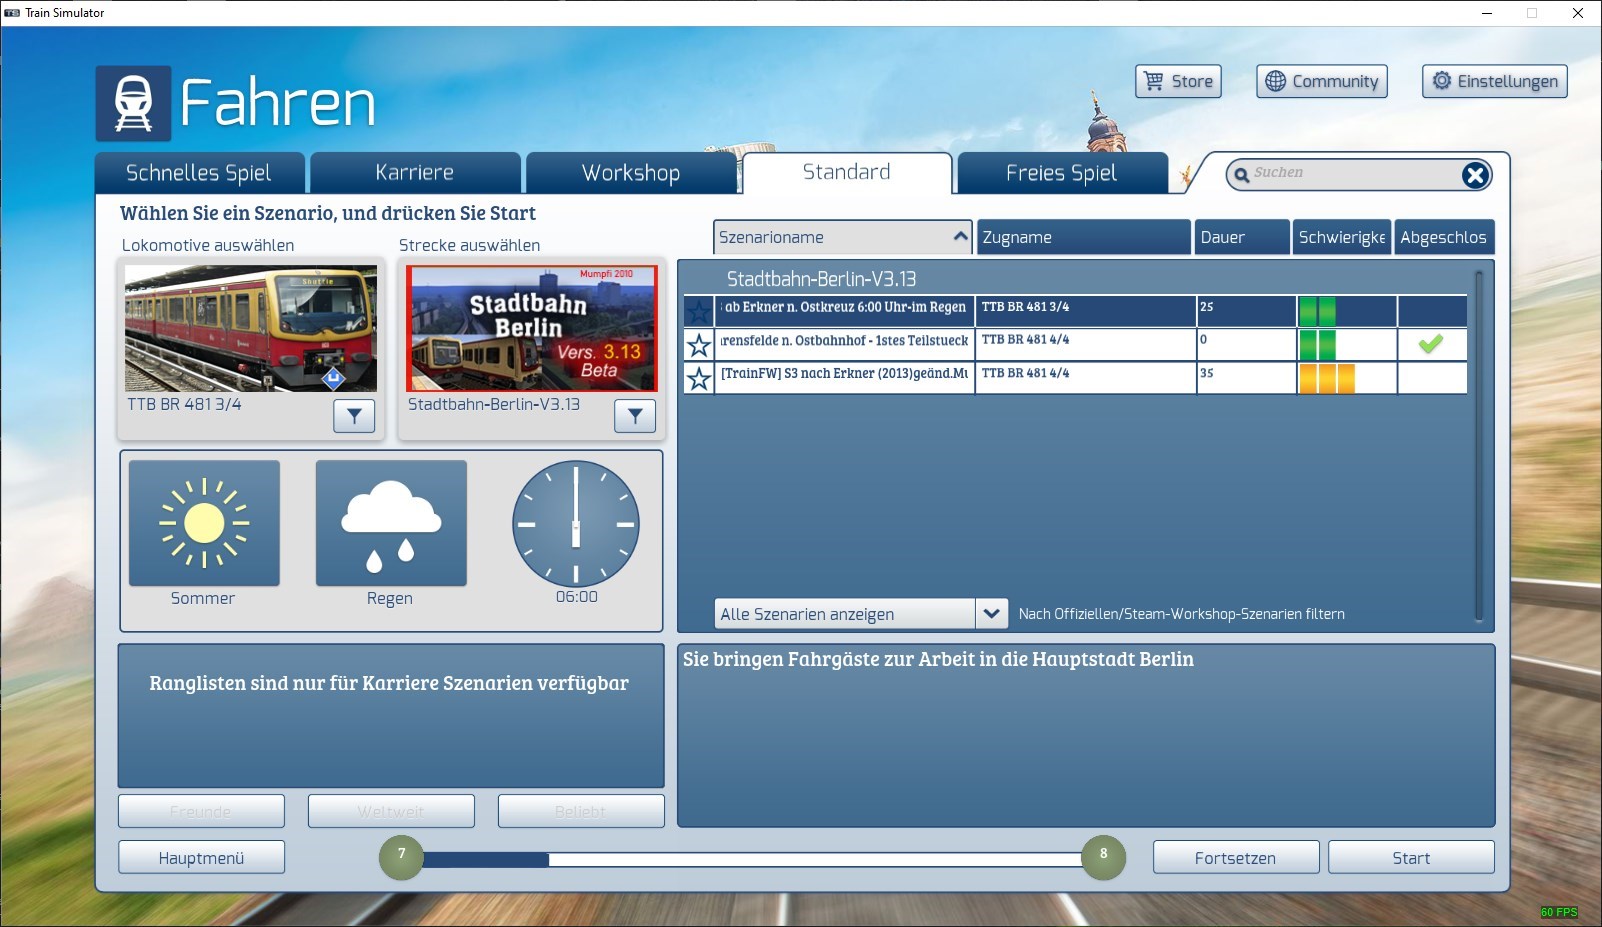Sort by Zugname column header
This screenshot has height=927, width=1602.
[x=1083, y=237]
